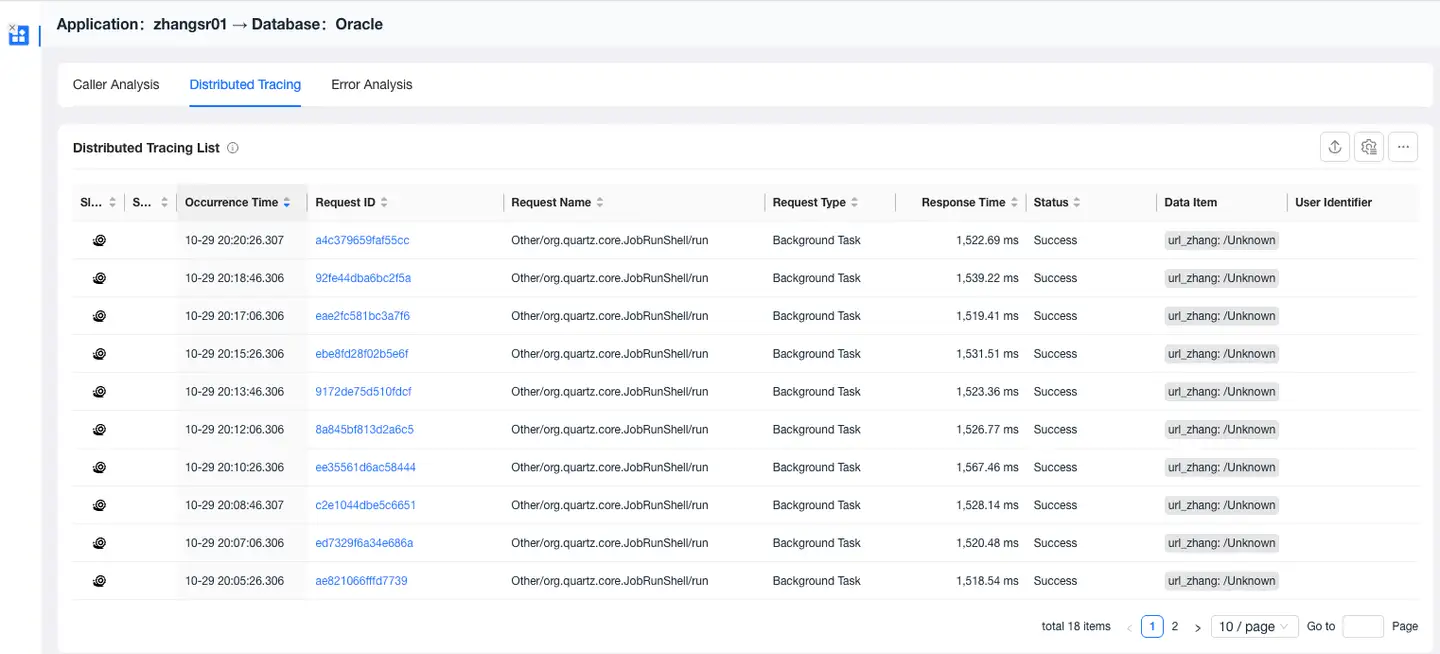The height and width of the screenshot is (654, 1440).
Task: Go to the next page arrow
Action: point(1198,627)
